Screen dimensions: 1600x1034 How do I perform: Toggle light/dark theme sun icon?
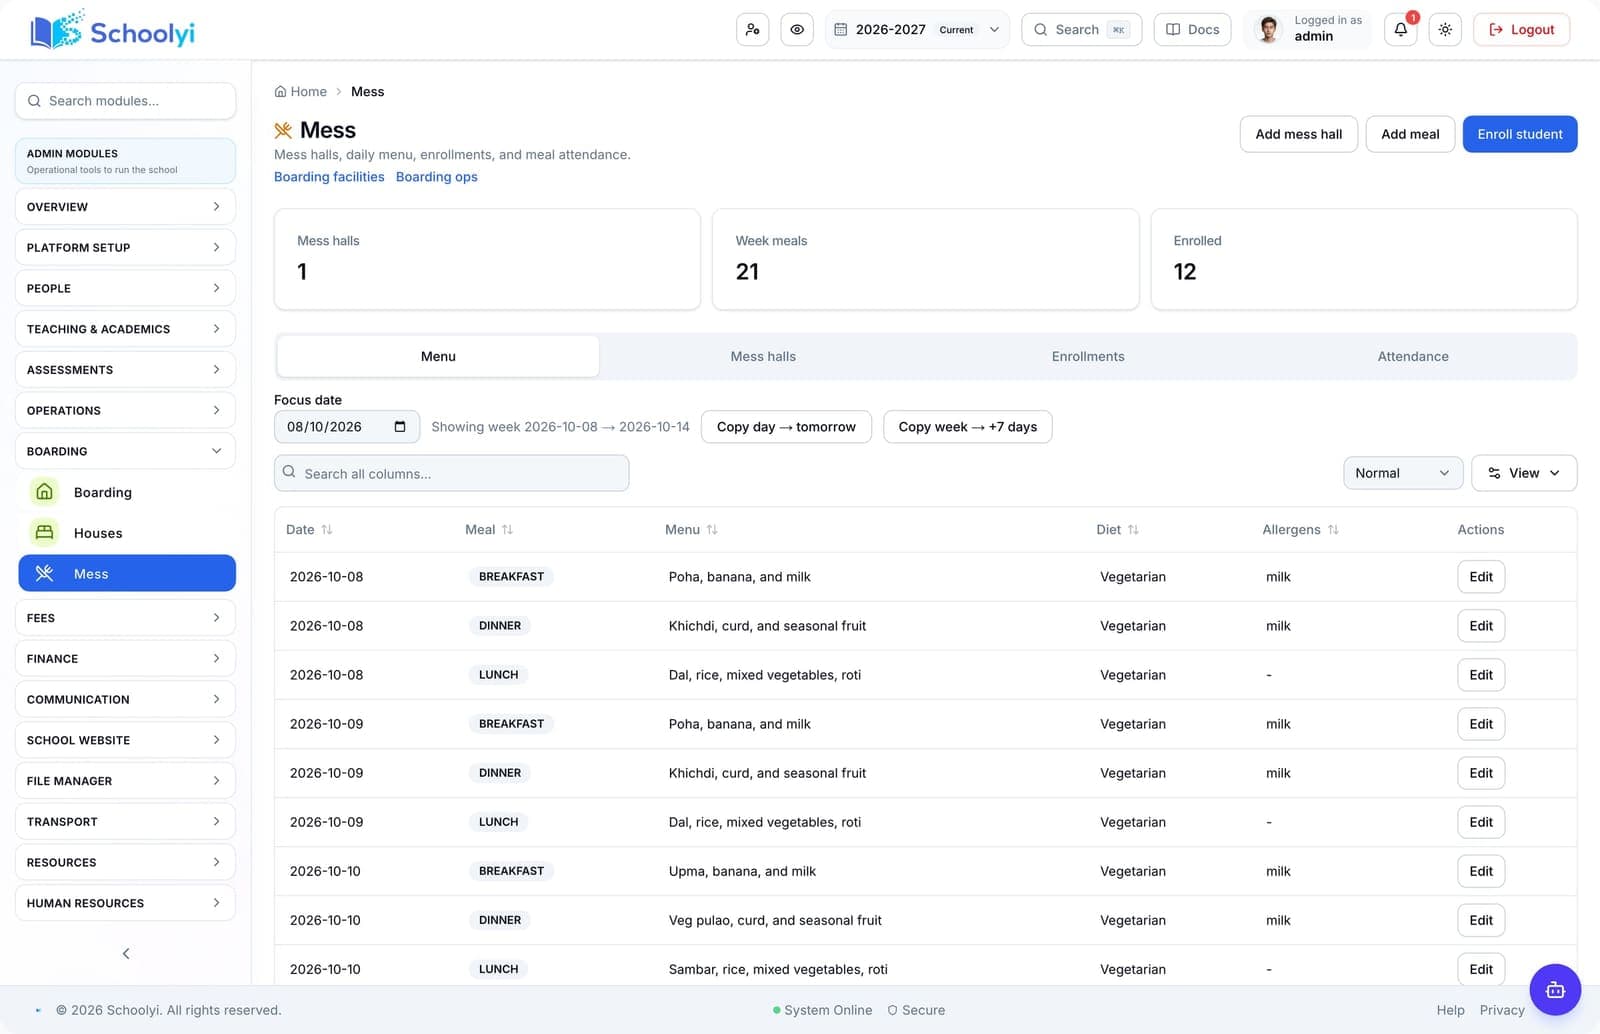pos(1445,30)
